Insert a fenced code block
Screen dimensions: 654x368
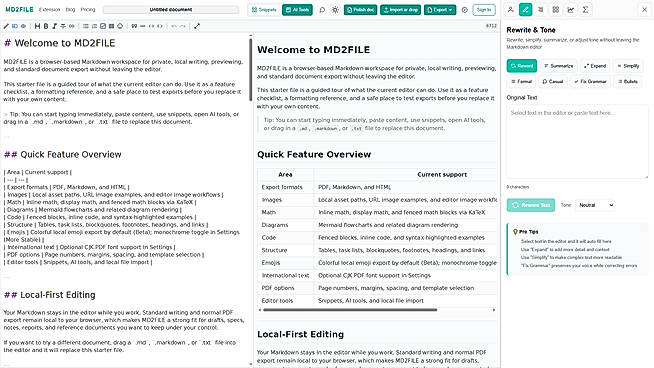click(160, 26)
